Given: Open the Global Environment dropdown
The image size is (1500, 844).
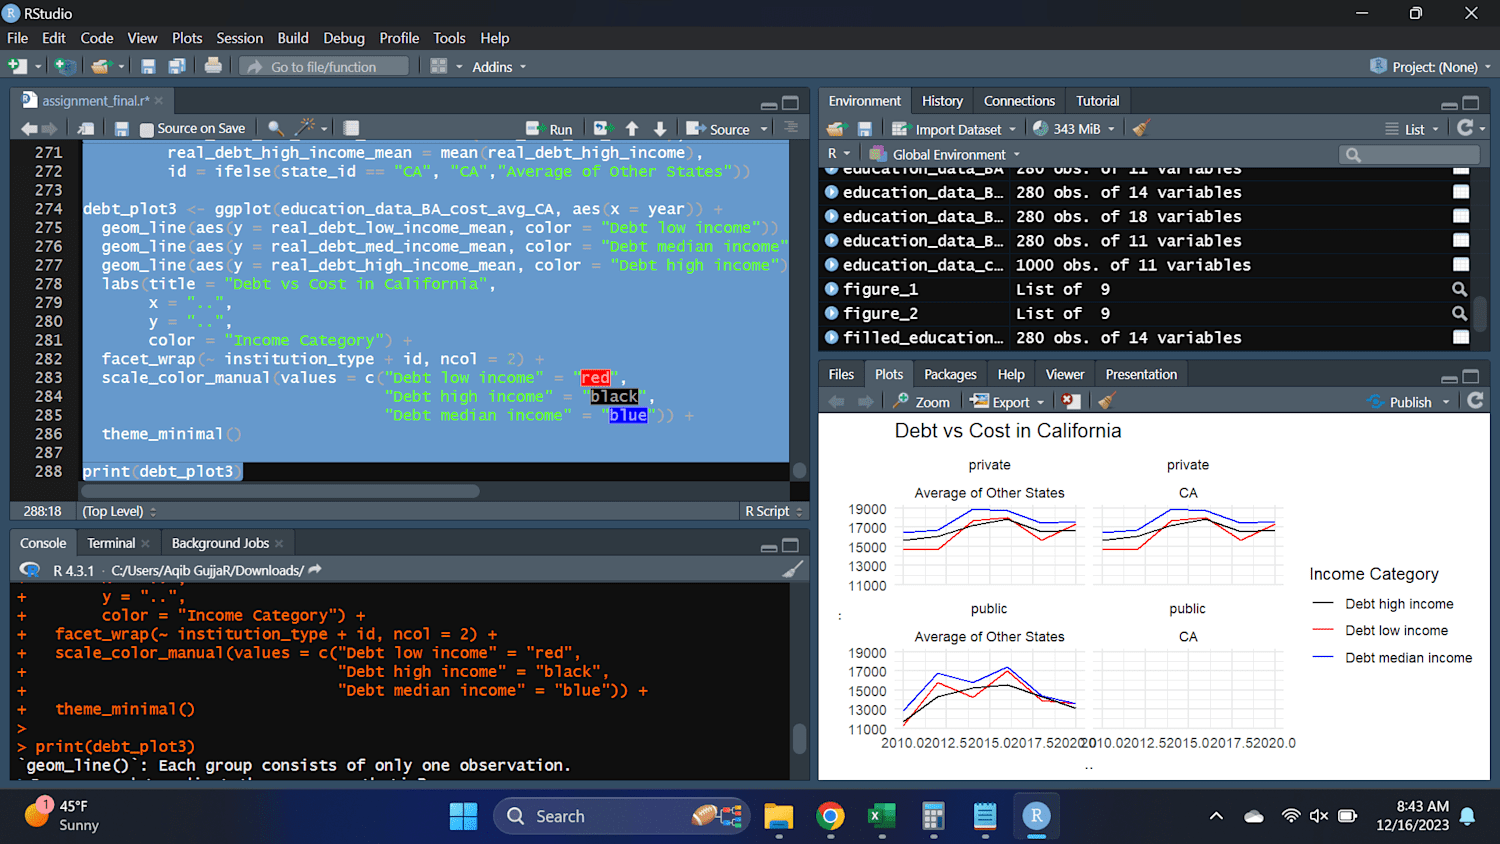Looking at the screenshot, I should tap(945, 154).
